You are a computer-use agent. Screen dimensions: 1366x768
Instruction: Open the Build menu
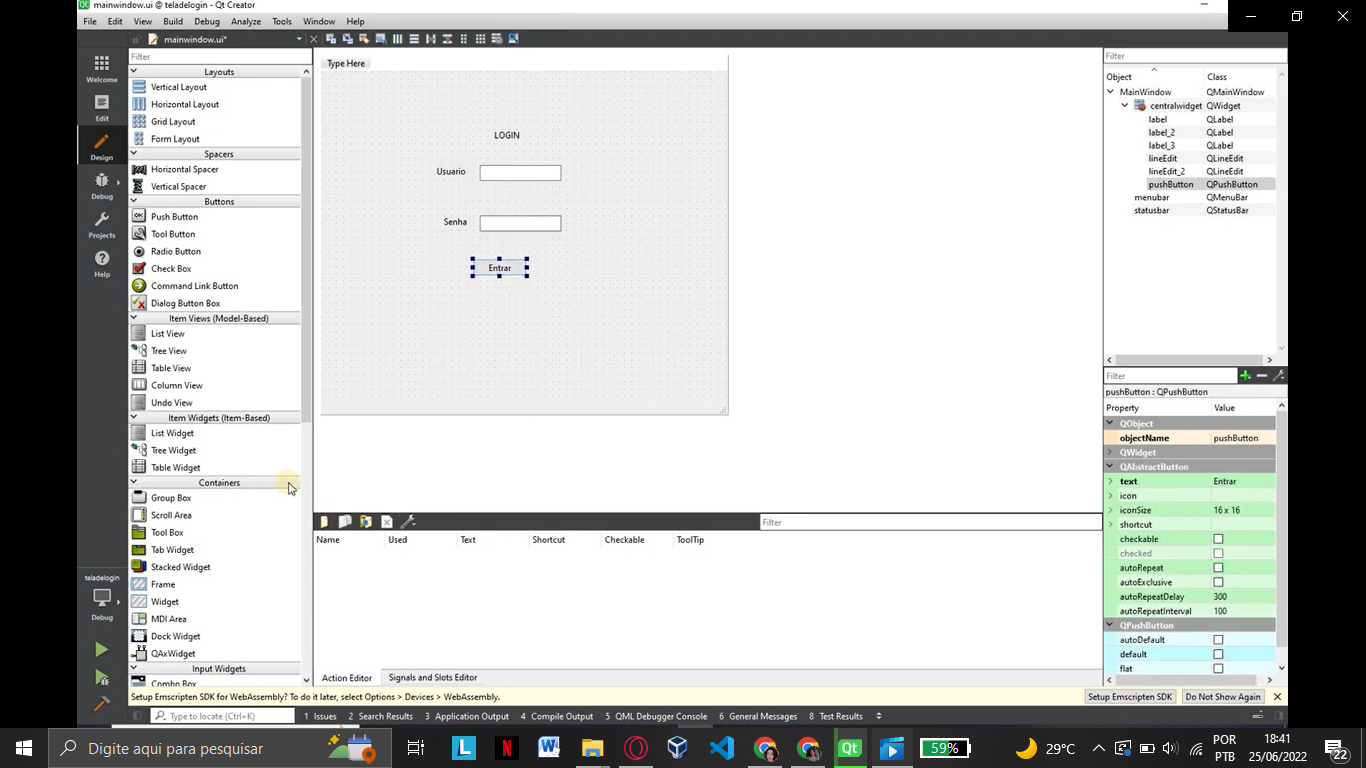173,21
